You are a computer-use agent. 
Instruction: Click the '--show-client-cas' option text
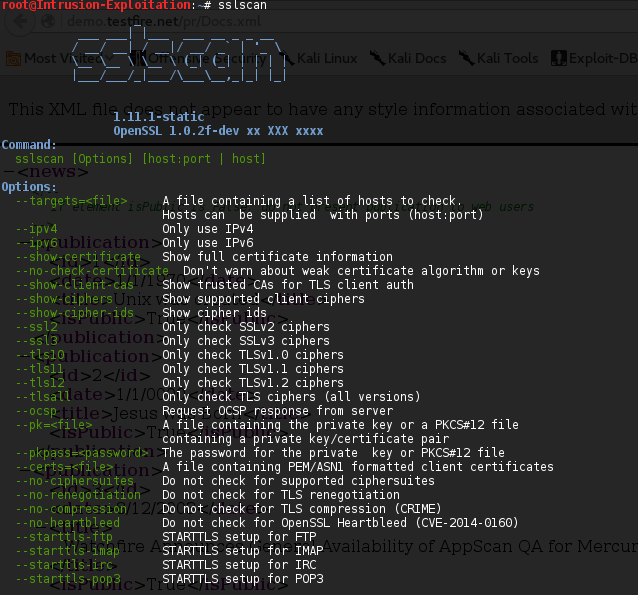point(74,285)
